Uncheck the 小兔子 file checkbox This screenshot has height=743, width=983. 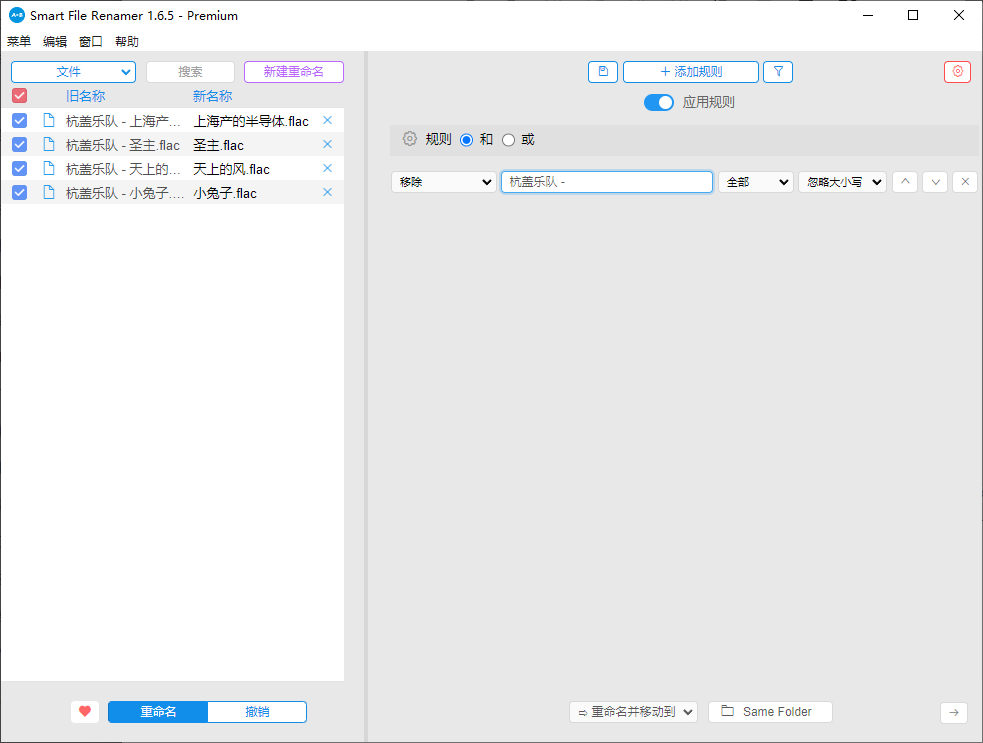[x=19, y=193]
